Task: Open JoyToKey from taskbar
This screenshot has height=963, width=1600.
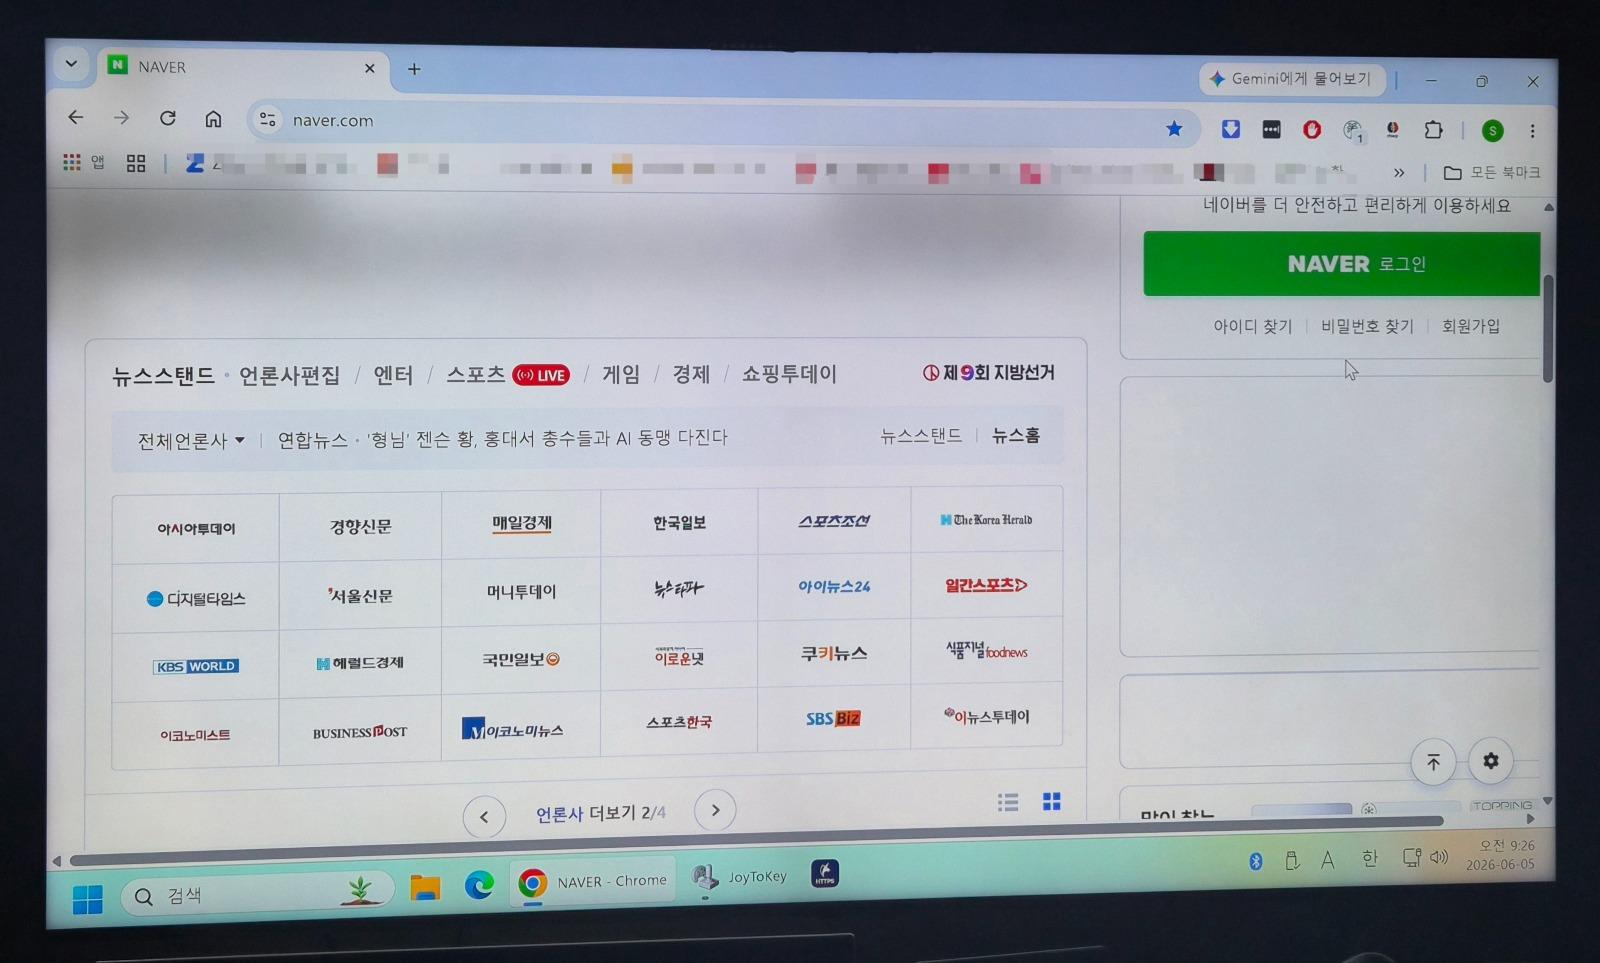Action: [740, 877]
